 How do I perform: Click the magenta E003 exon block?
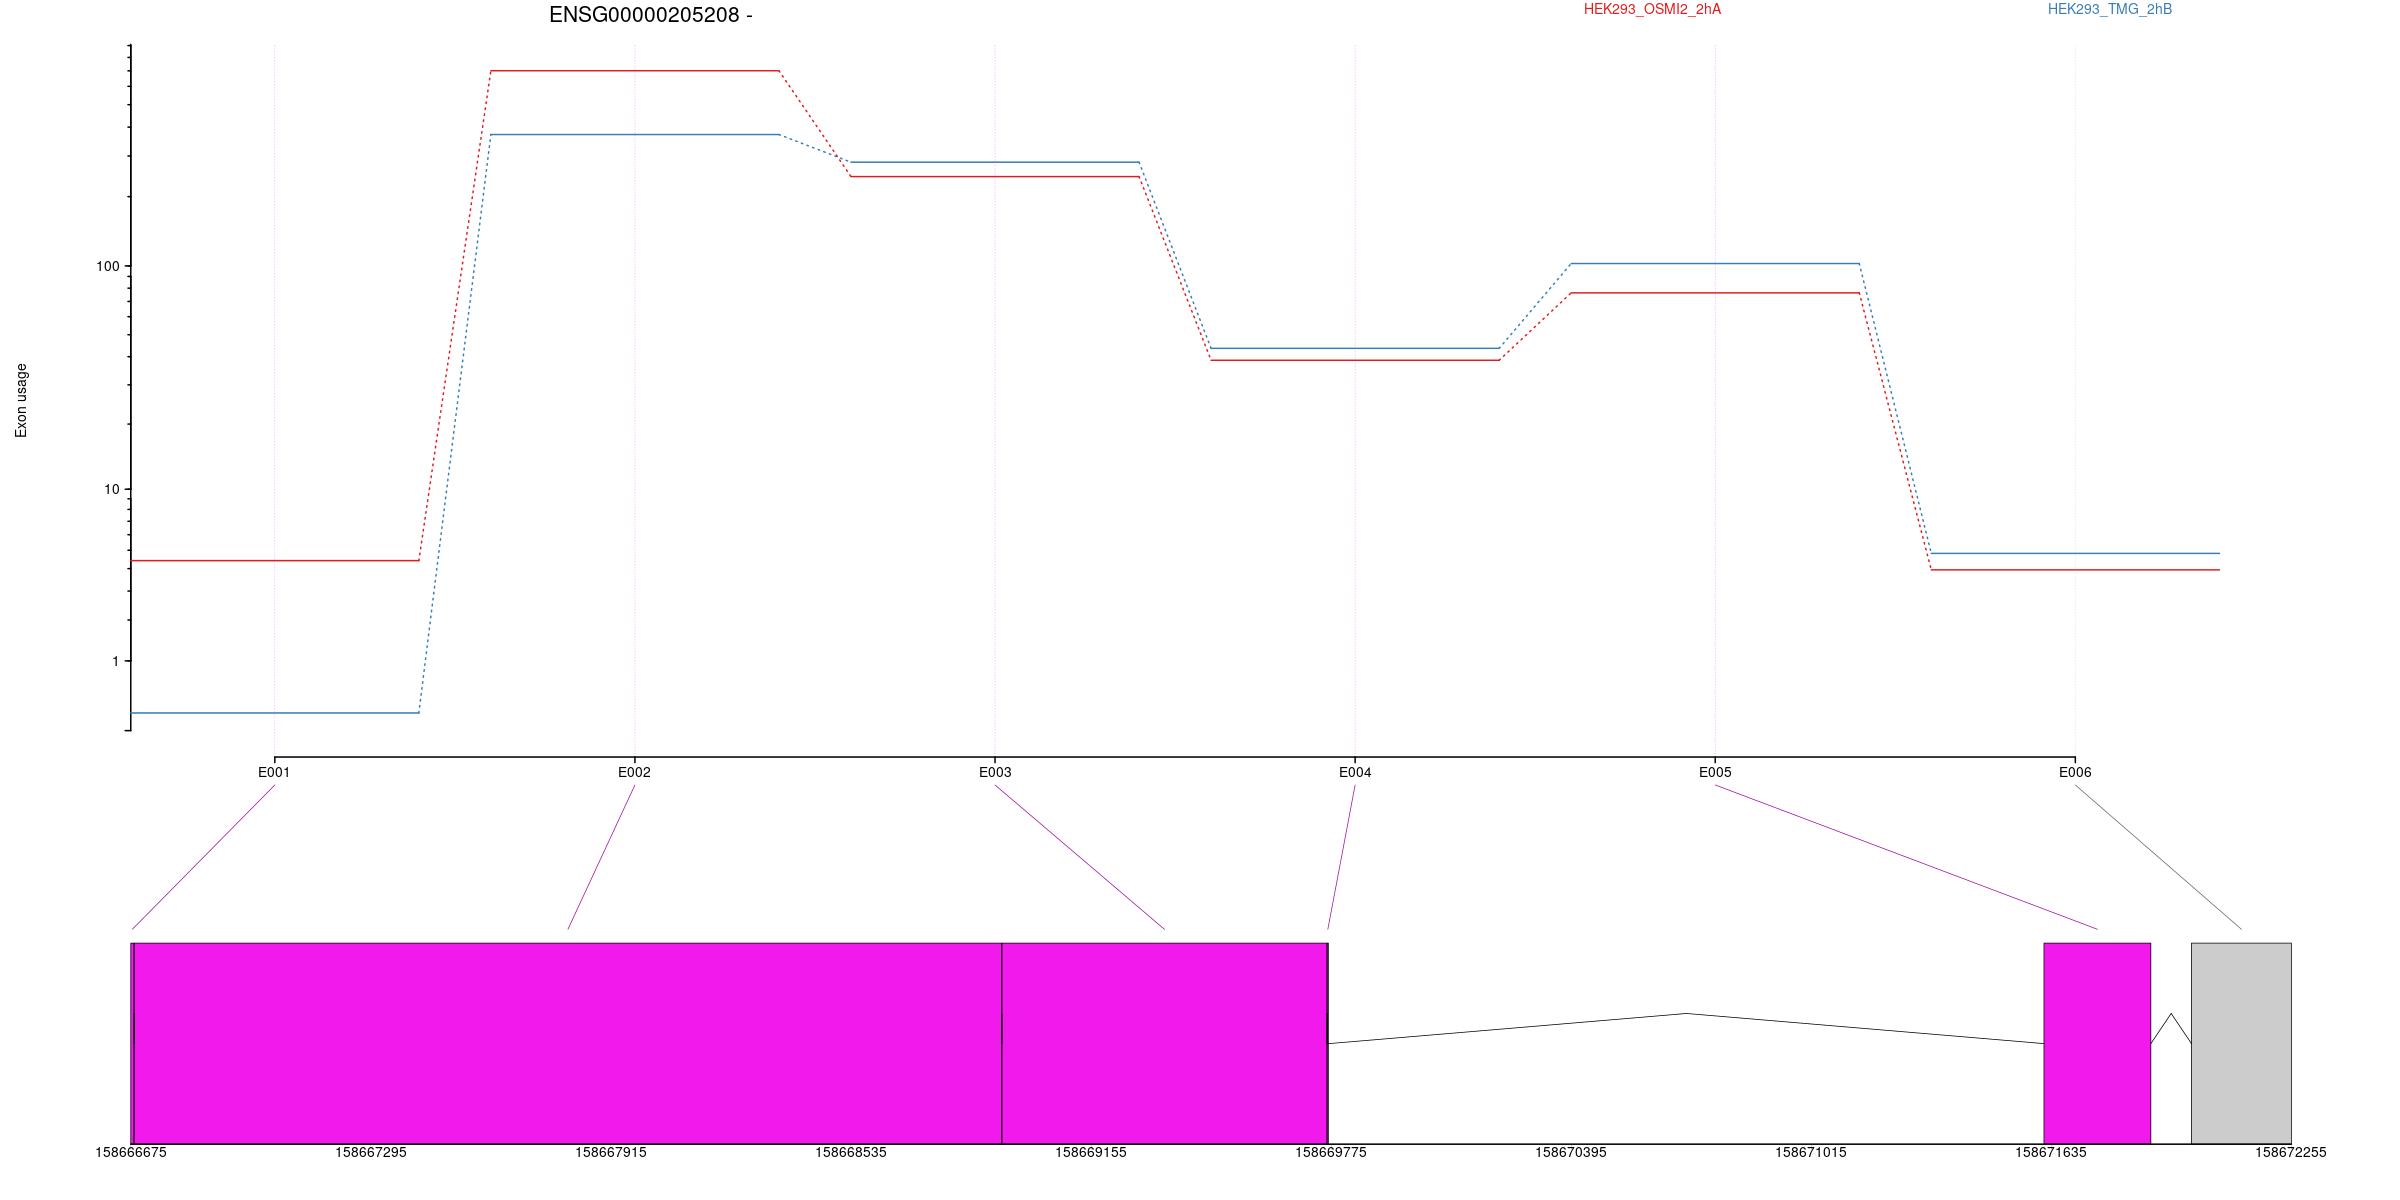(x=1164, y=1043)
